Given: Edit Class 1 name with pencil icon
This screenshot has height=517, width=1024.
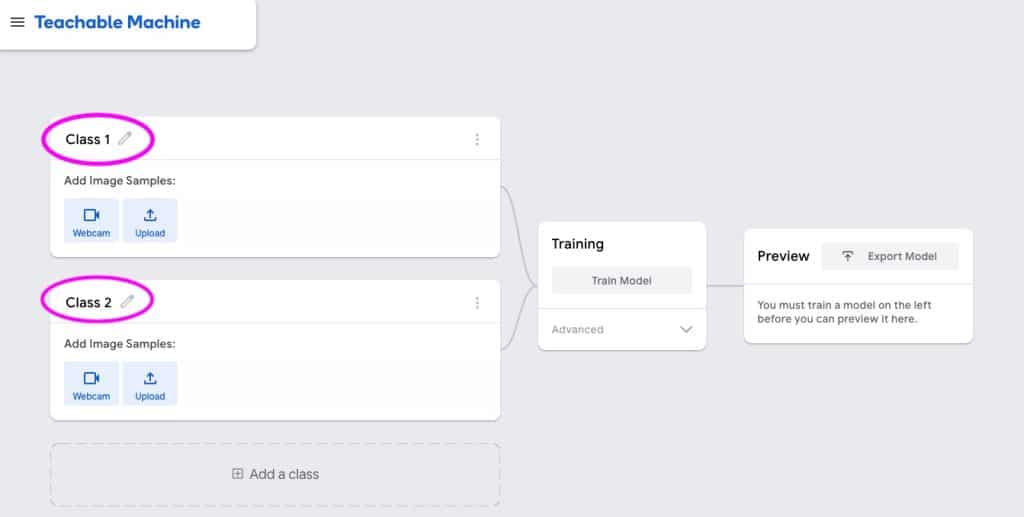Looking at the screenshot, I should coord(125,138).
